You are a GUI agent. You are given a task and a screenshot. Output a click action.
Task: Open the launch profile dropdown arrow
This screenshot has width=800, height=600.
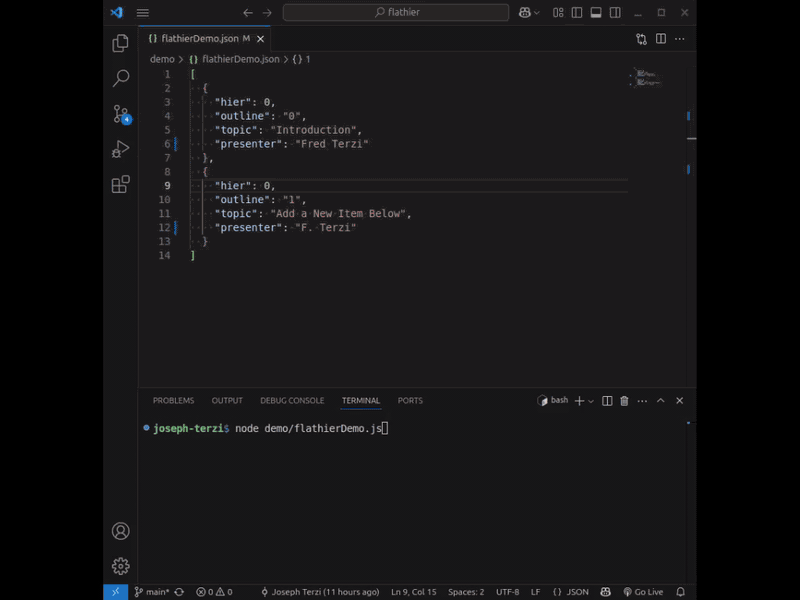[591, 401]
